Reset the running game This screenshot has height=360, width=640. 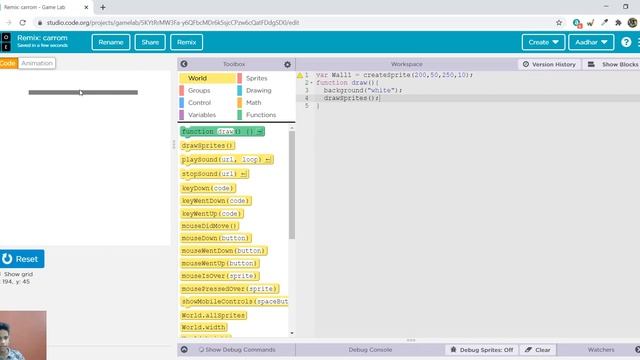pos(22,259)
